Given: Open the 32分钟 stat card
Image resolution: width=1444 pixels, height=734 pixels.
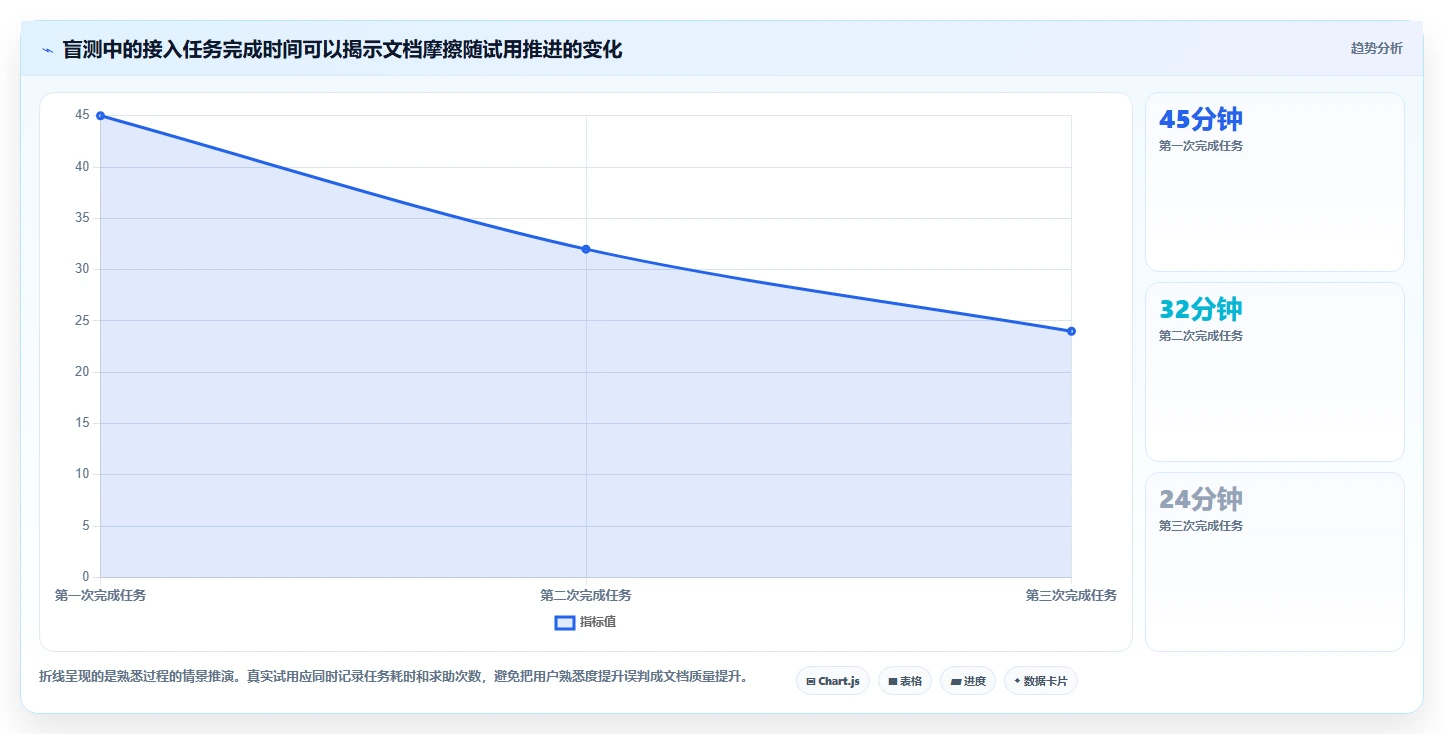Looking at the screenshot, I should pos(1274,372).
